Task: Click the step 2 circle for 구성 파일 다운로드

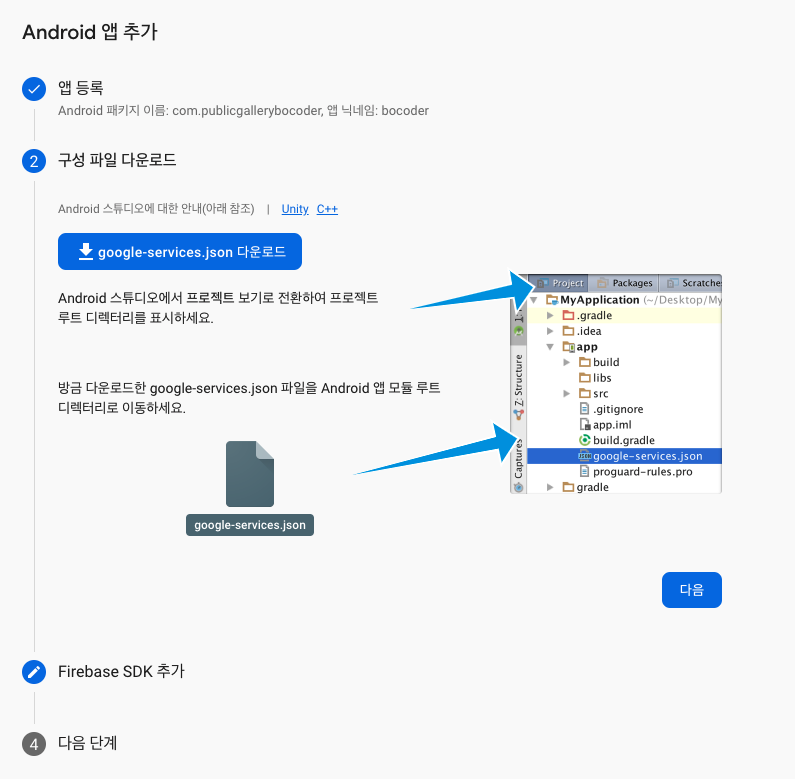Action: click(34, 161)
